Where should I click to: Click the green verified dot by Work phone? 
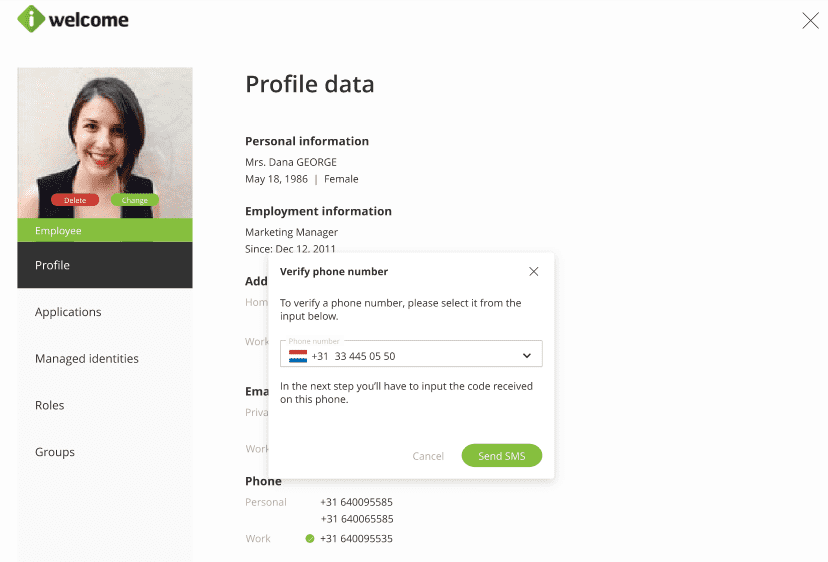pos(310,539)
